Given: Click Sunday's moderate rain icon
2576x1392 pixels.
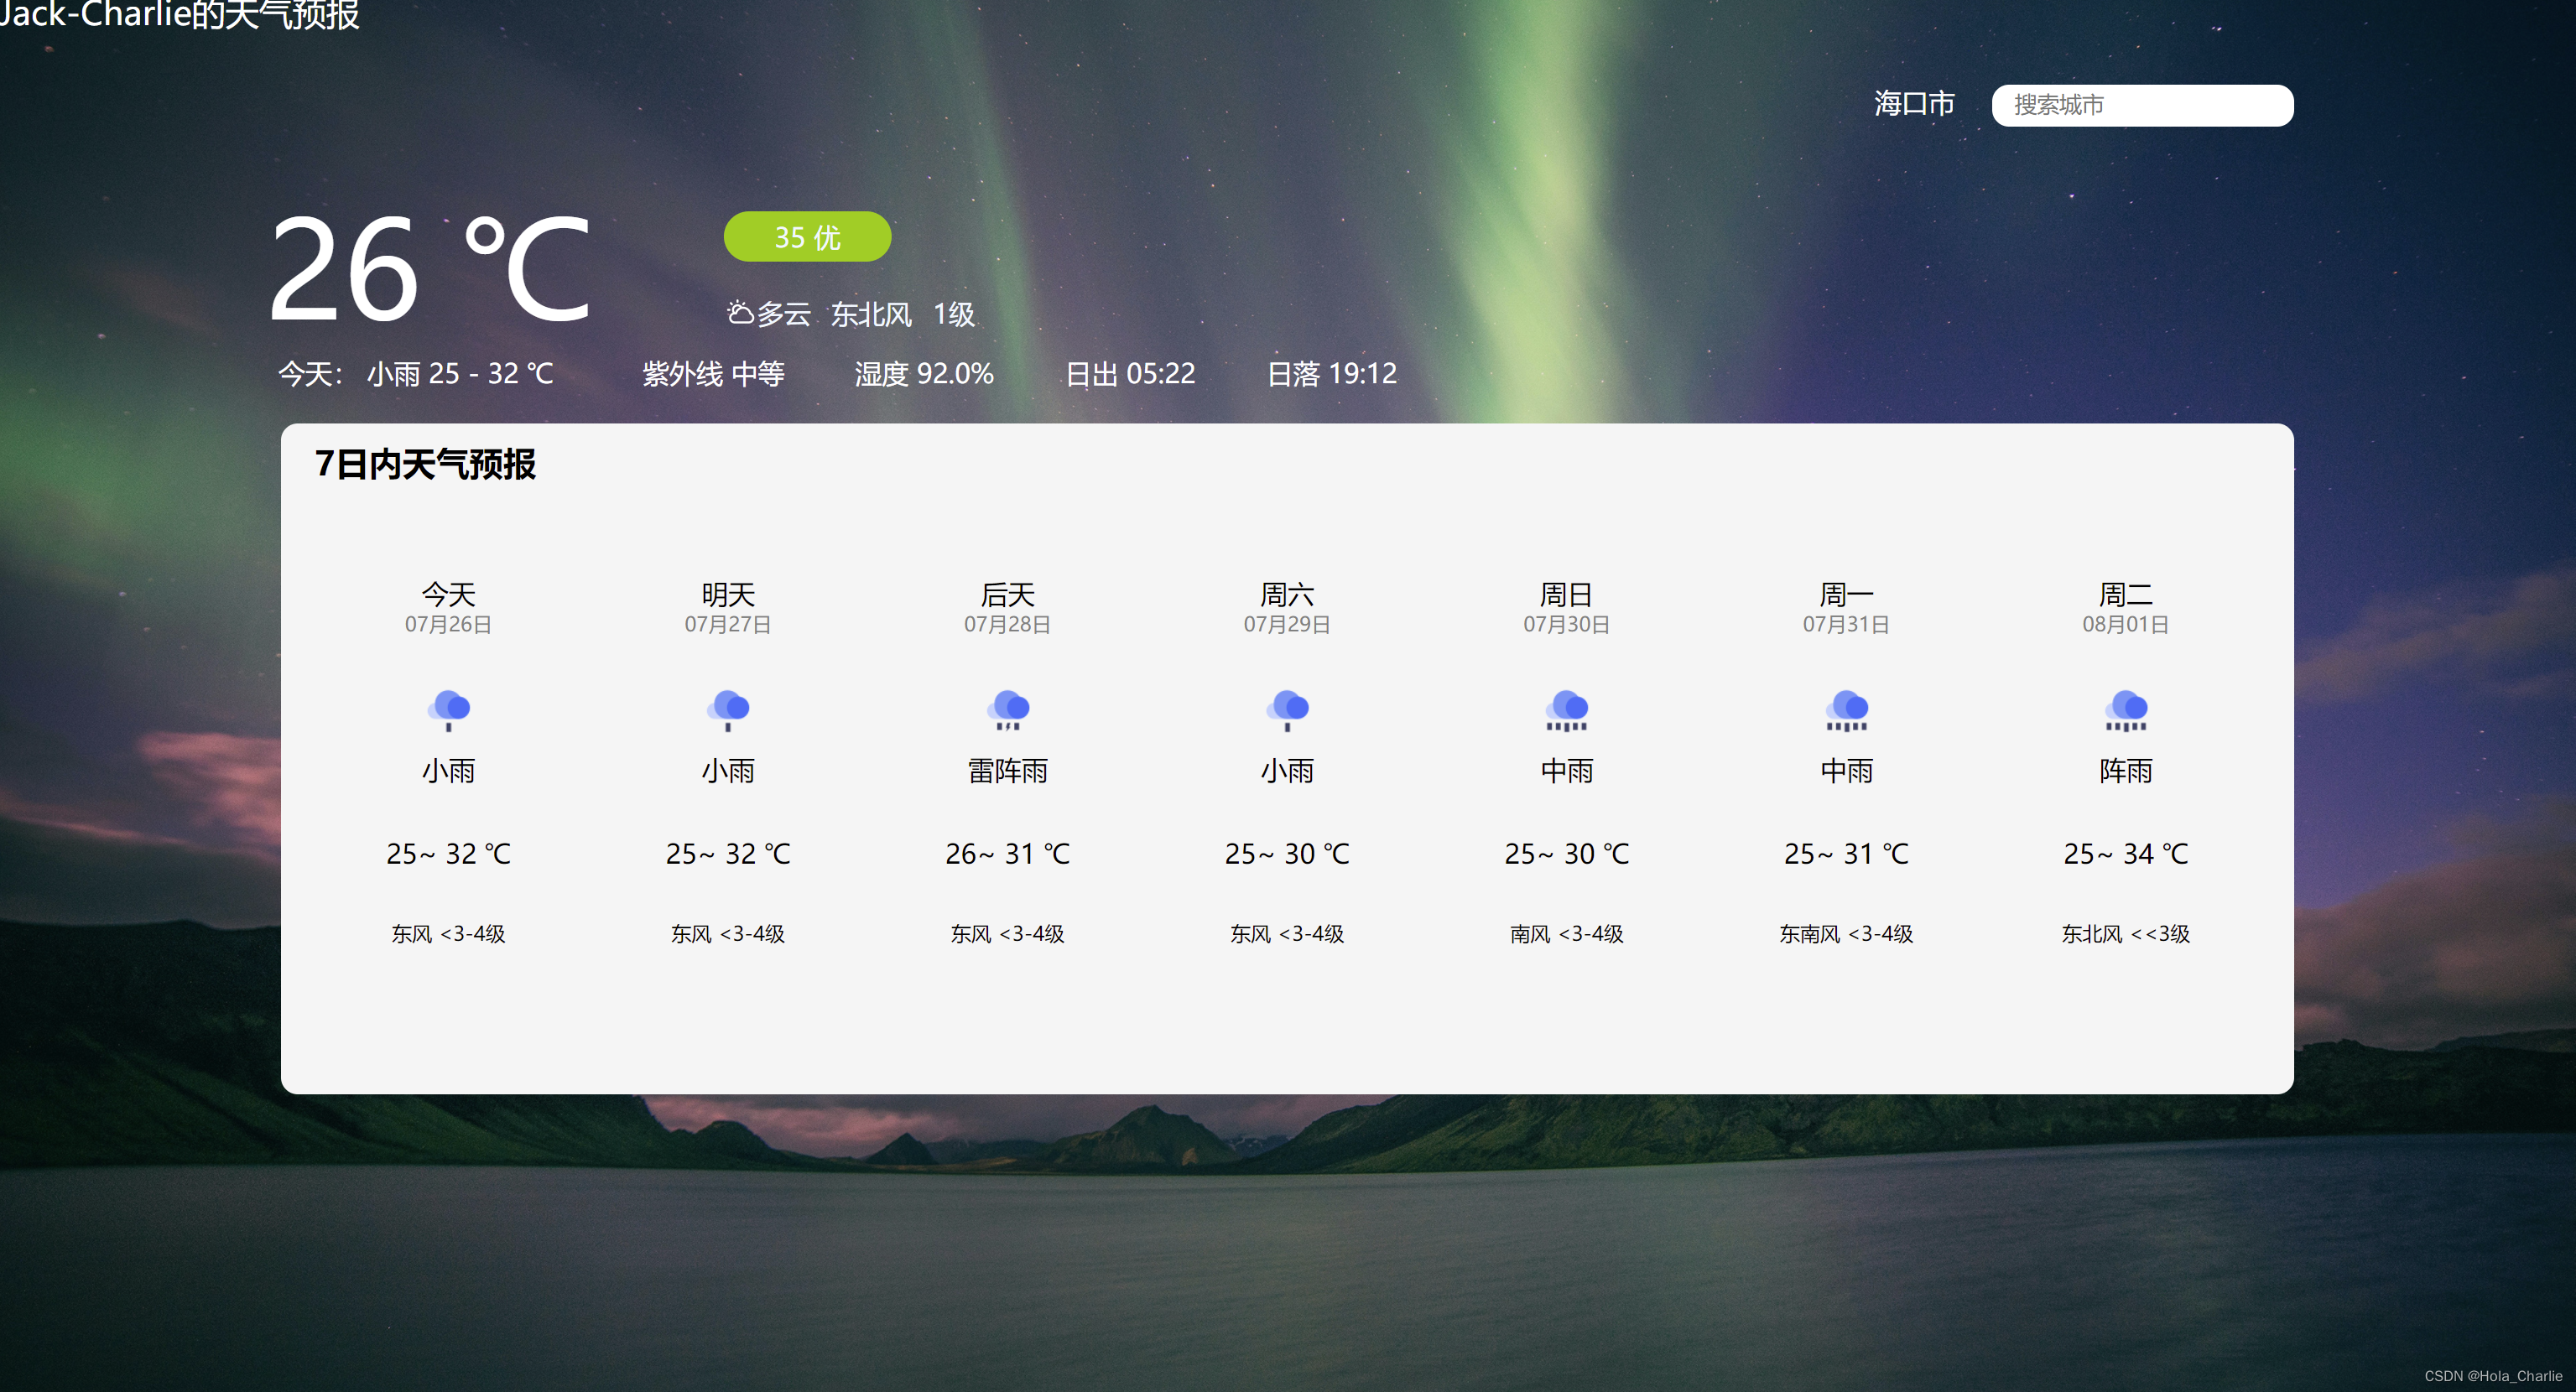Looking at the screenshot, I should coord(1567,710).
